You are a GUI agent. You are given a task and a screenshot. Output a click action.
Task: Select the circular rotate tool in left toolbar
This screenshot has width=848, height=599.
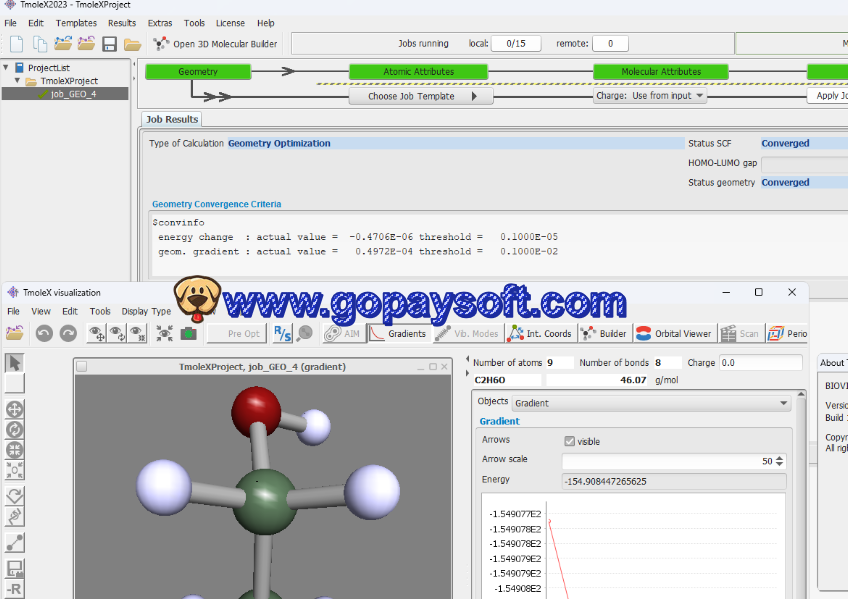(x=15, y=430)
